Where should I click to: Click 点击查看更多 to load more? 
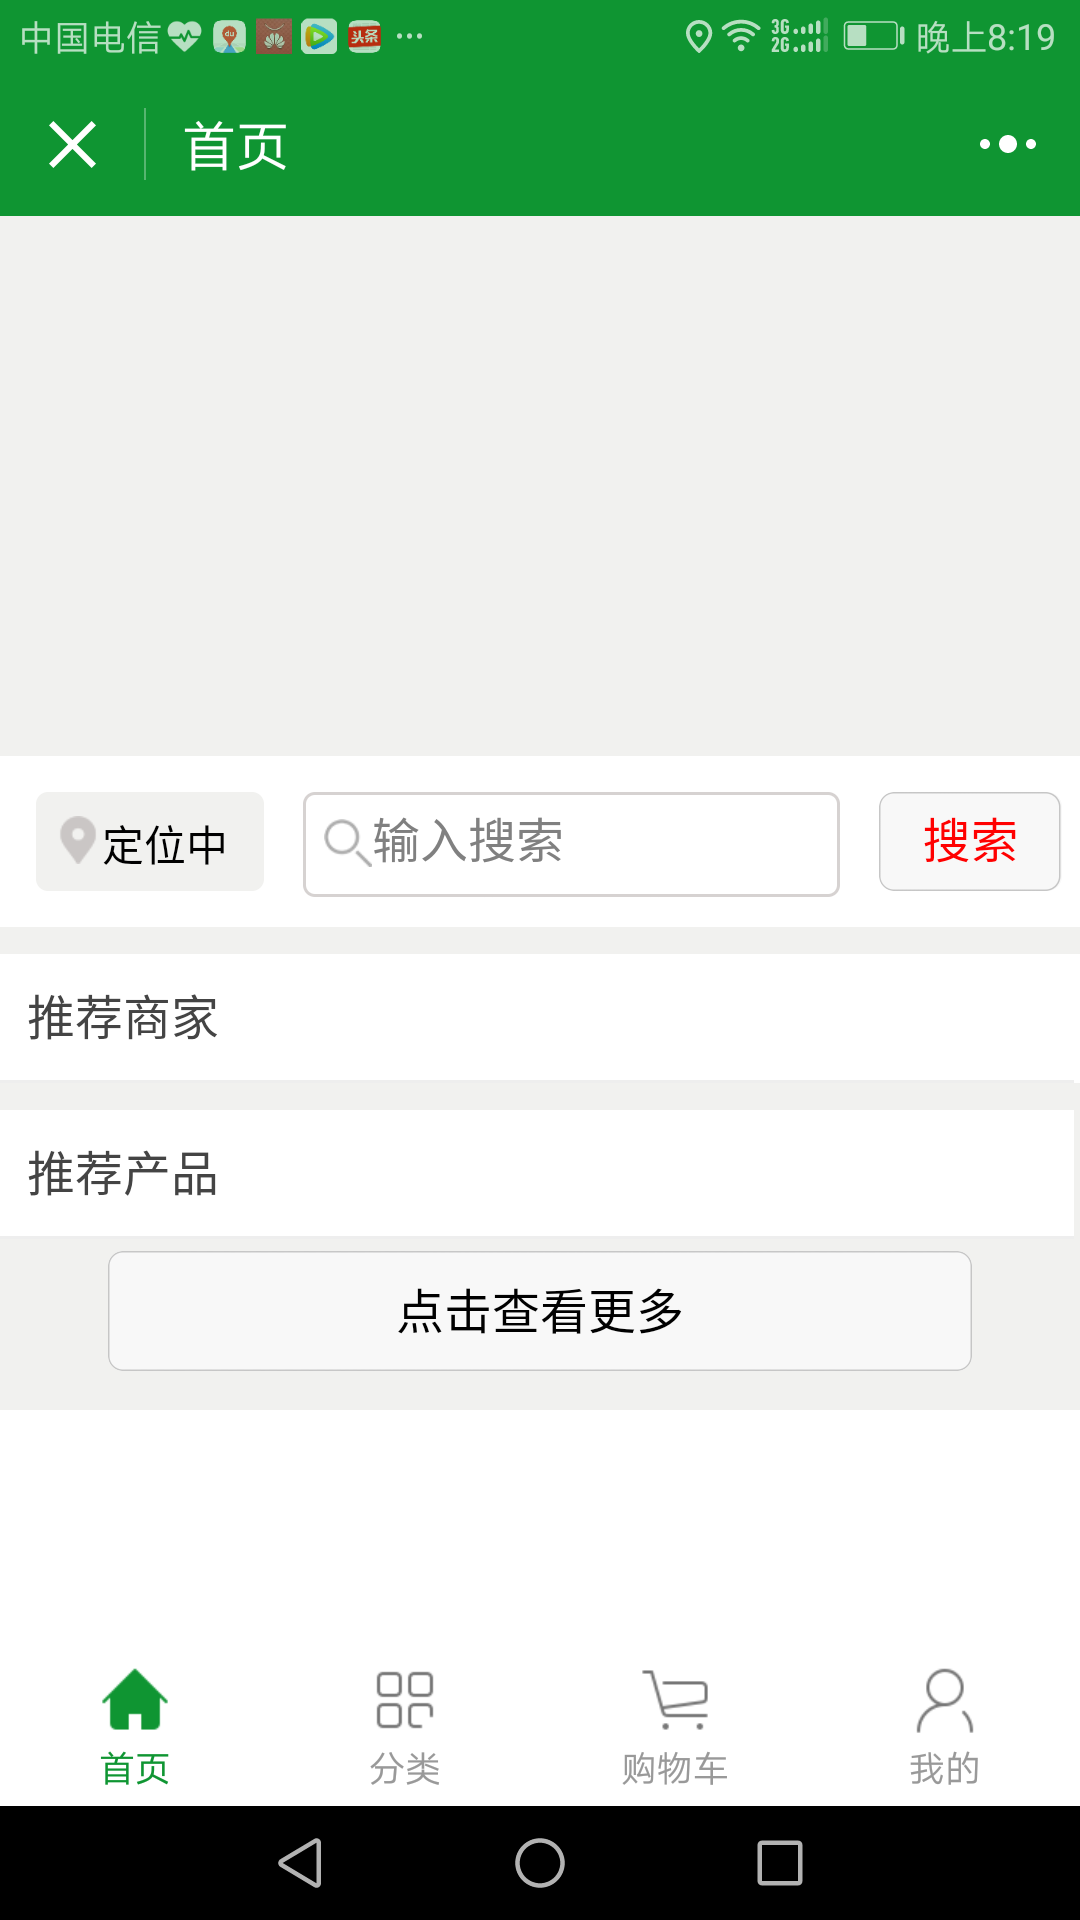[x=540, y=1311]
